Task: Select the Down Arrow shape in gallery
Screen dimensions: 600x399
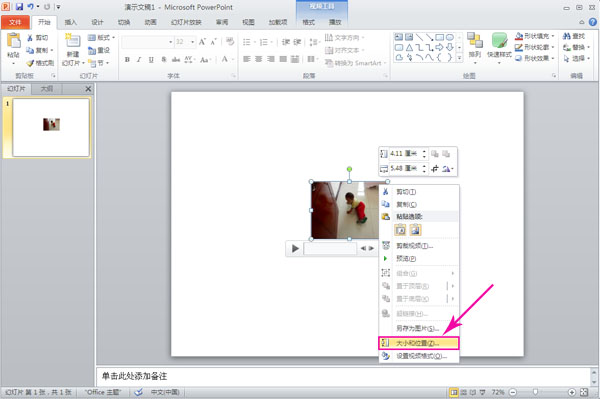Action: coord(450,47)
